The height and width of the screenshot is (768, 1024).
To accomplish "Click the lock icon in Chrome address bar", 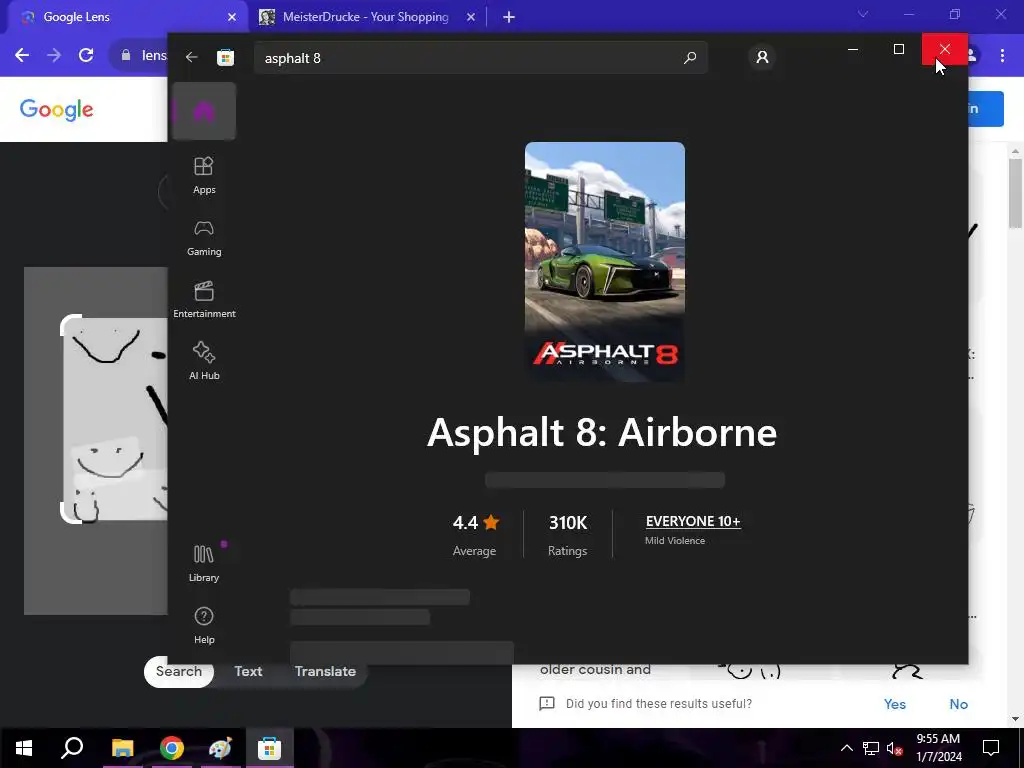I will point(126,56).
